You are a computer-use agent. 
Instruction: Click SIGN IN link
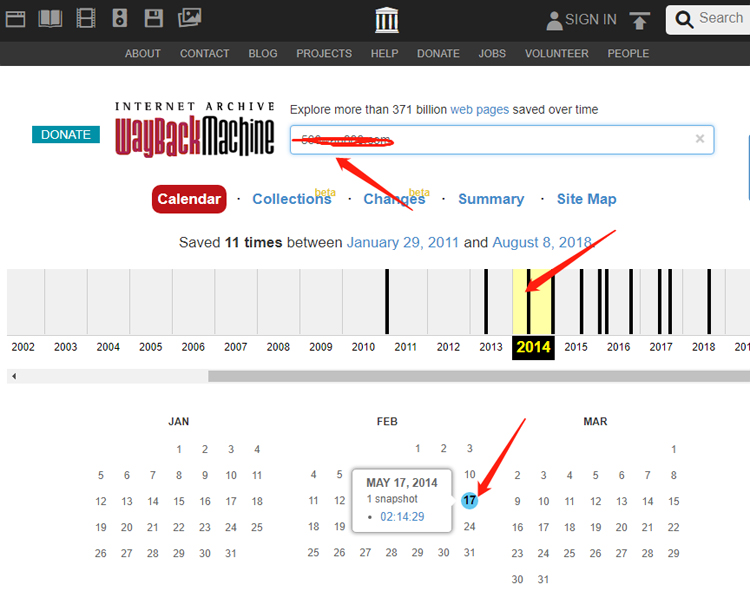click(591, 20)
